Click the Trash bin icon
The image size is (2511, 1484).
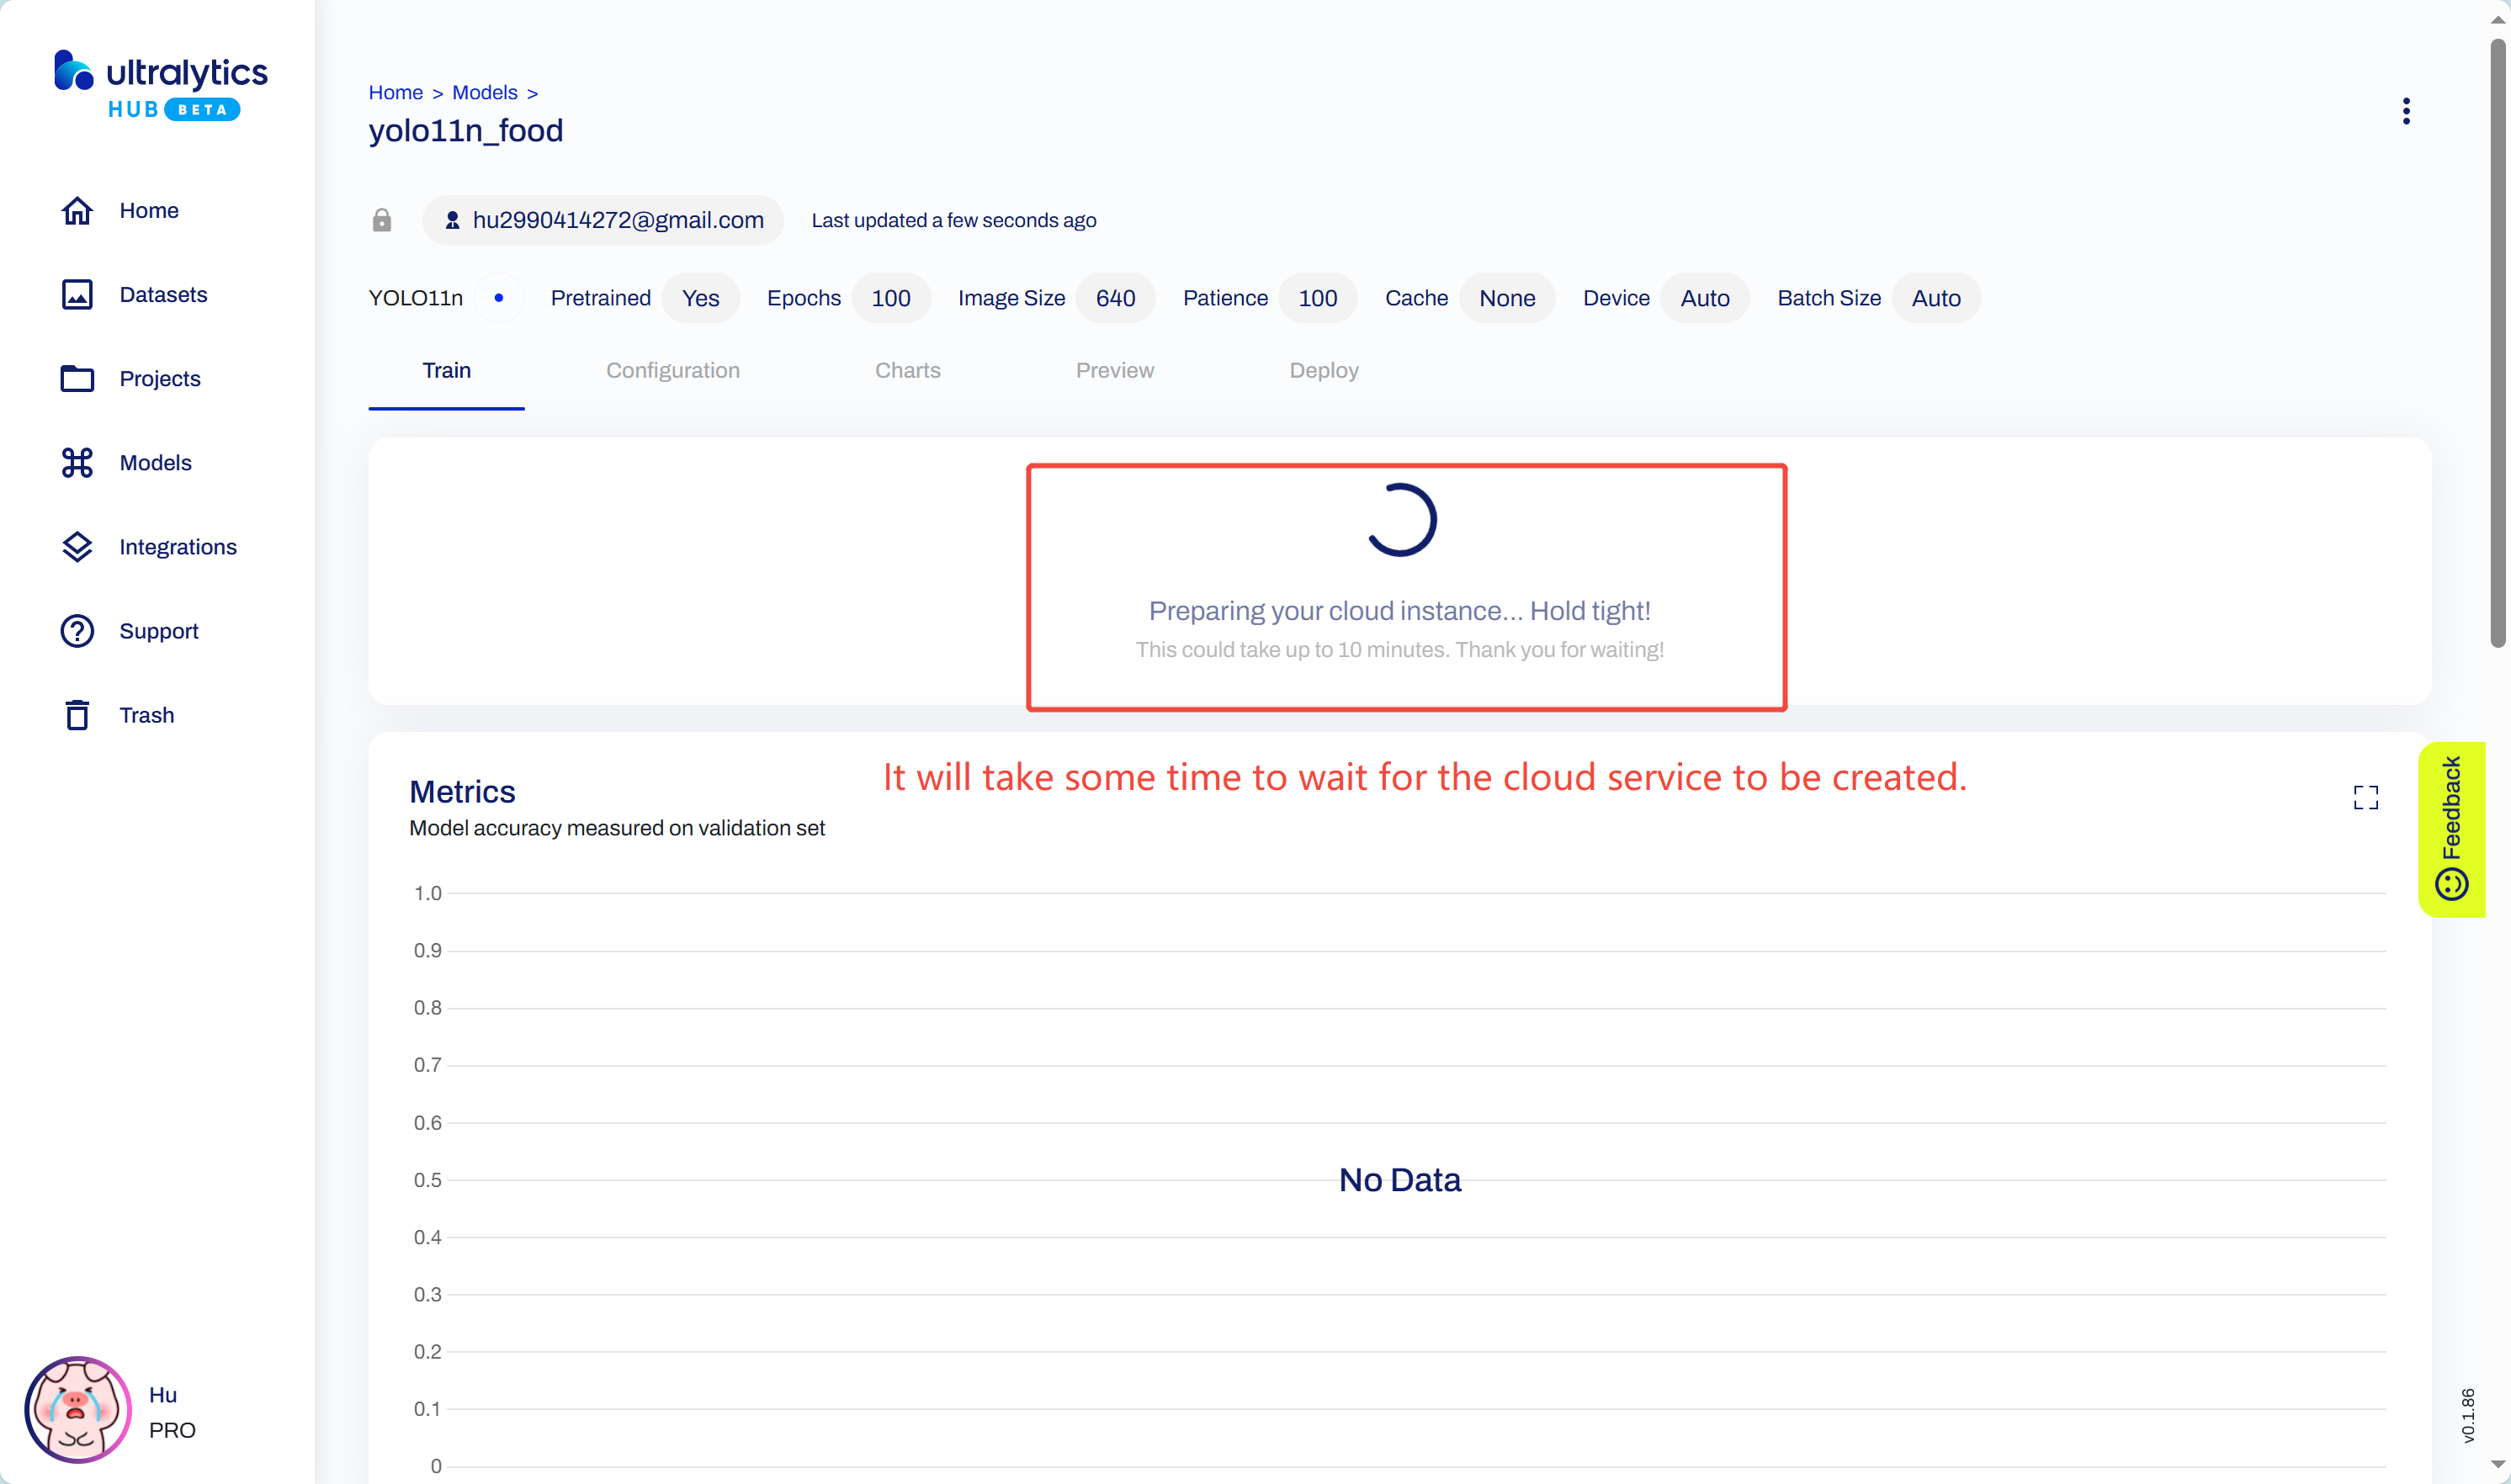pos(77,715)
